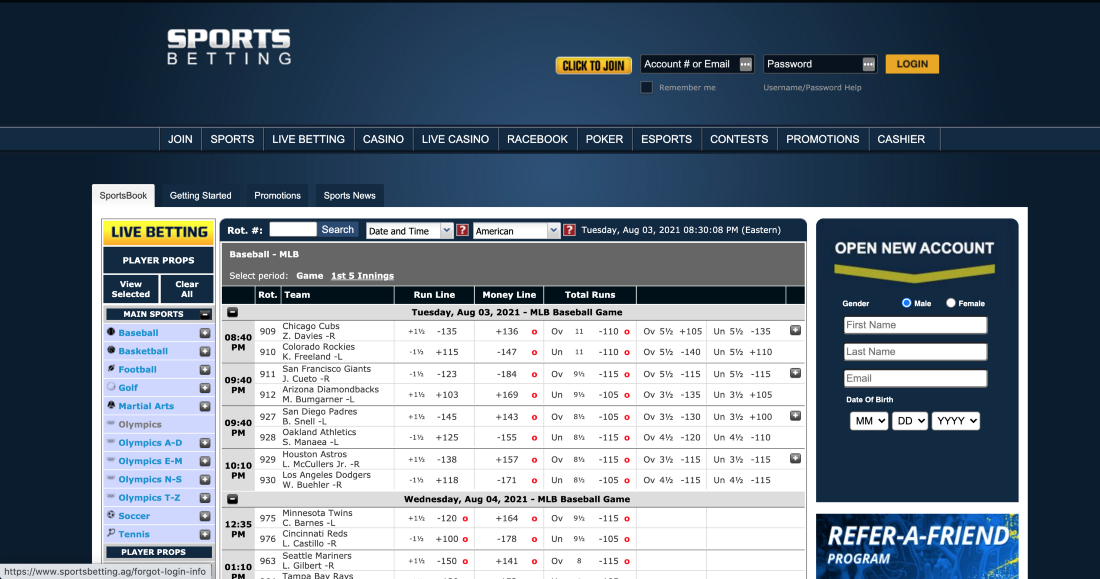Open the Date and Time sort dropdown

click(x=410, y=231)
